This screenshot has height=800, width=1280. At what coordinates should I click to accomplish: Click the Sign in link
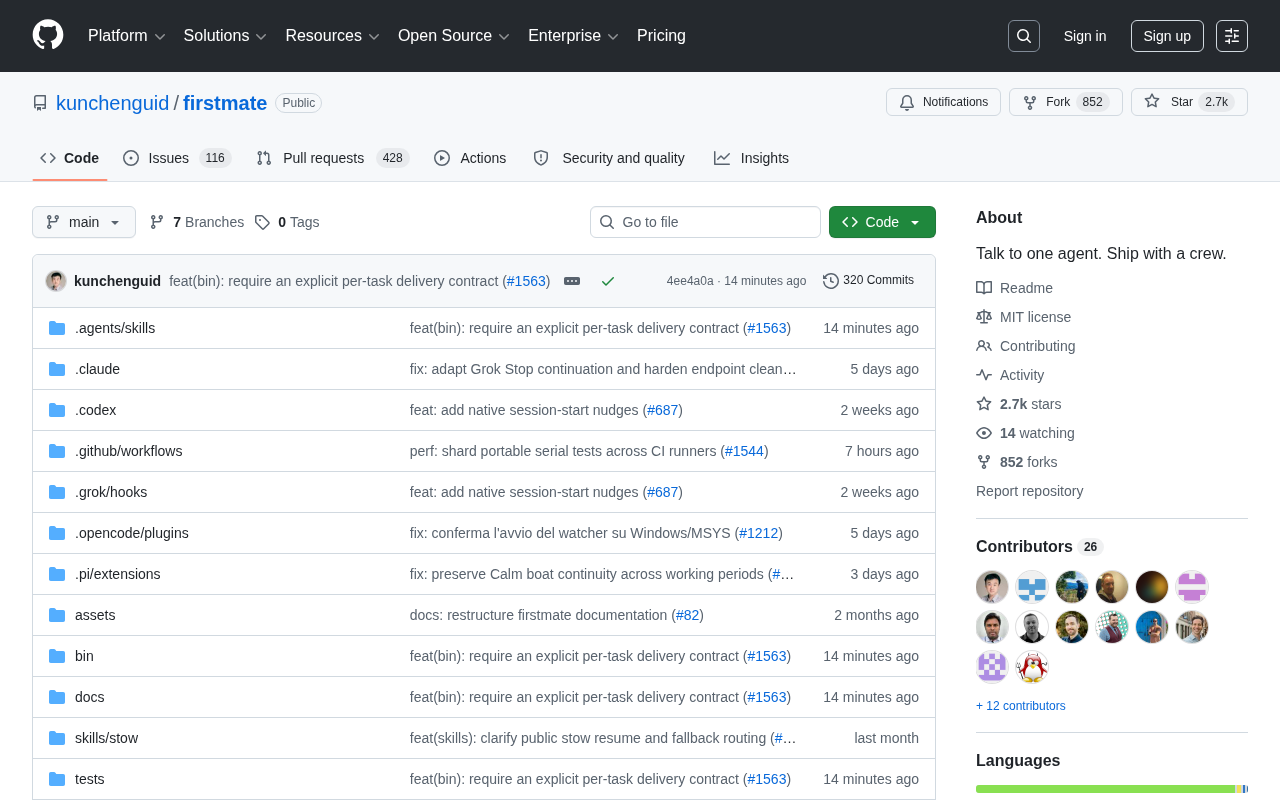[x=1085, y=36]
